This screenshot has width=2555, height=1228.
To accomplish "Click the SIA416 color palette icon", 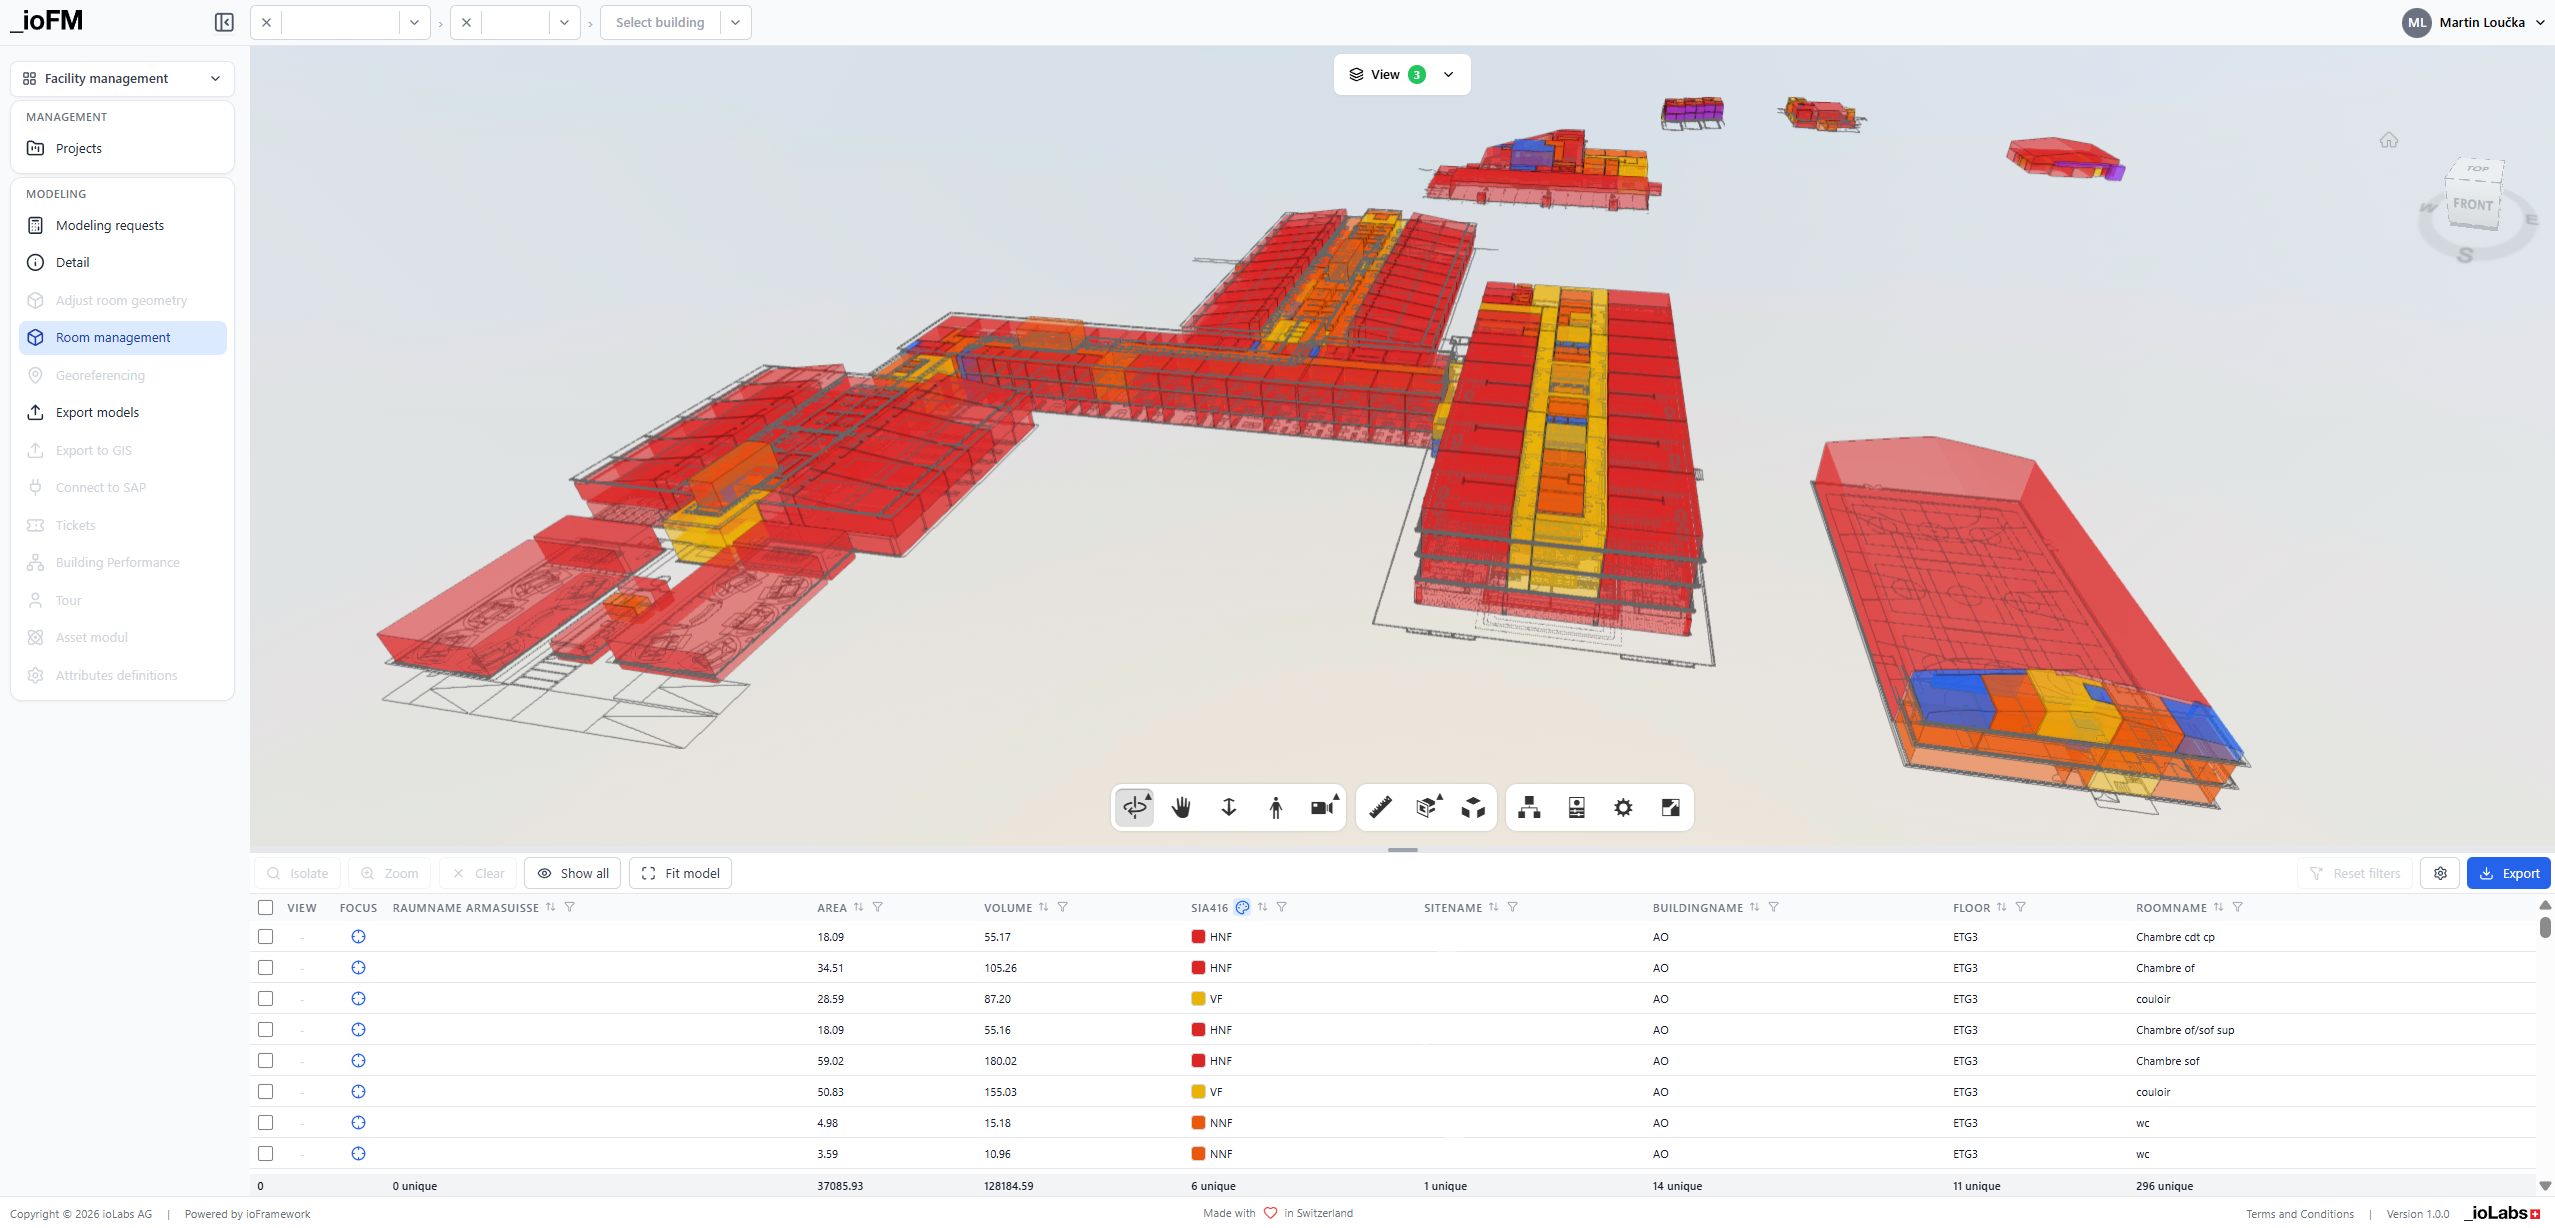I will click(x=1242, y=907).
